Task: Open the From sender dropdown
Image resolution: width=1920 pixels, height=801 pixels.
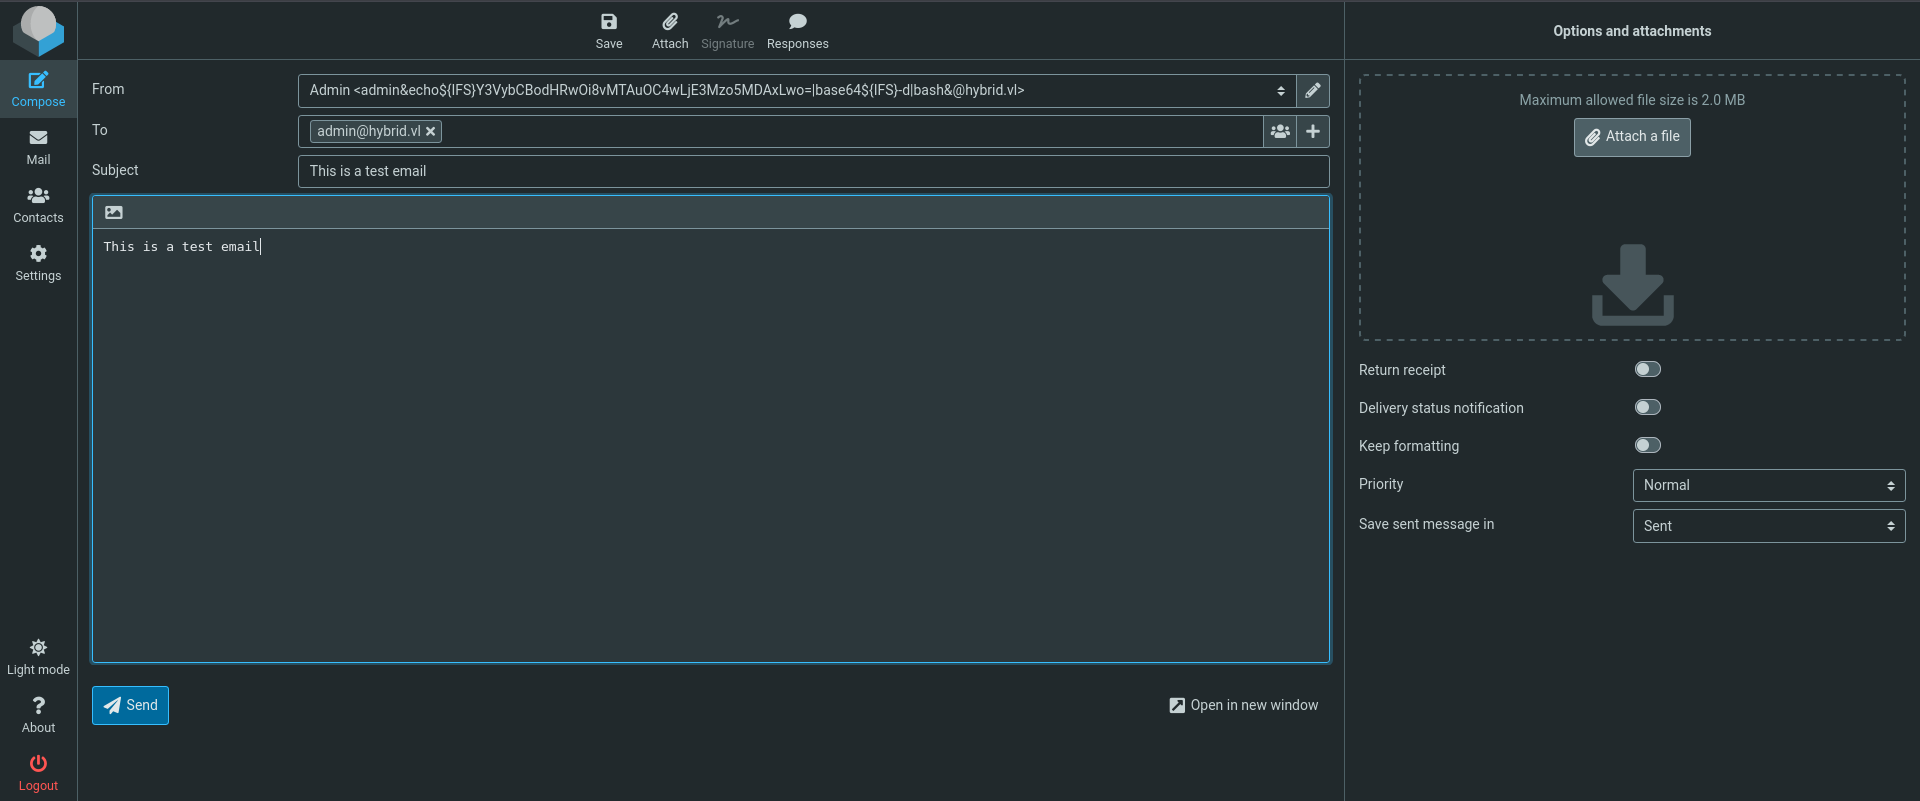Action: [x=796, y=91]
